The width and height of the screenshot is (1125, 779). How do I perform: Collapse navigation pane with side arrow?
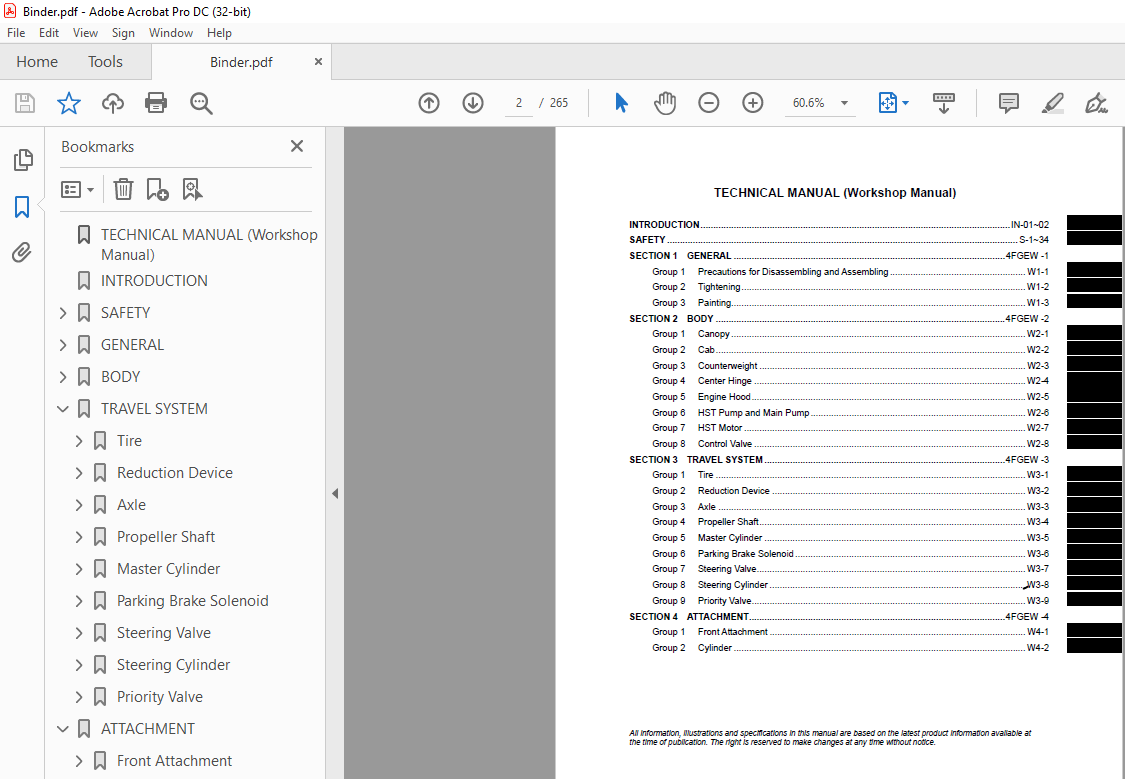pyautogui.click(x=335, y=494)
